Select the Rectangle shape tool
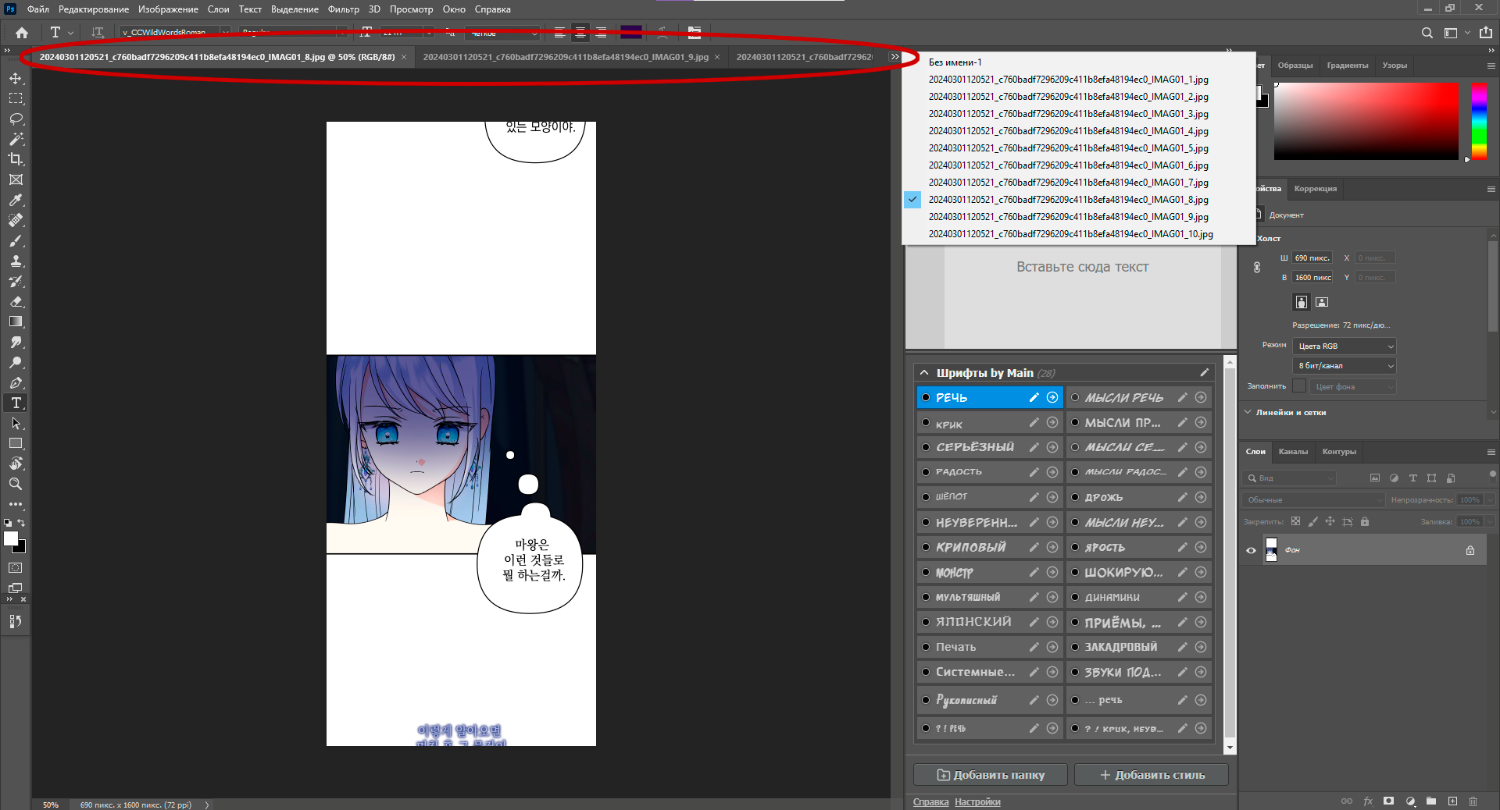This screenshot has width=1500, height=810. (x=16, y=443)
